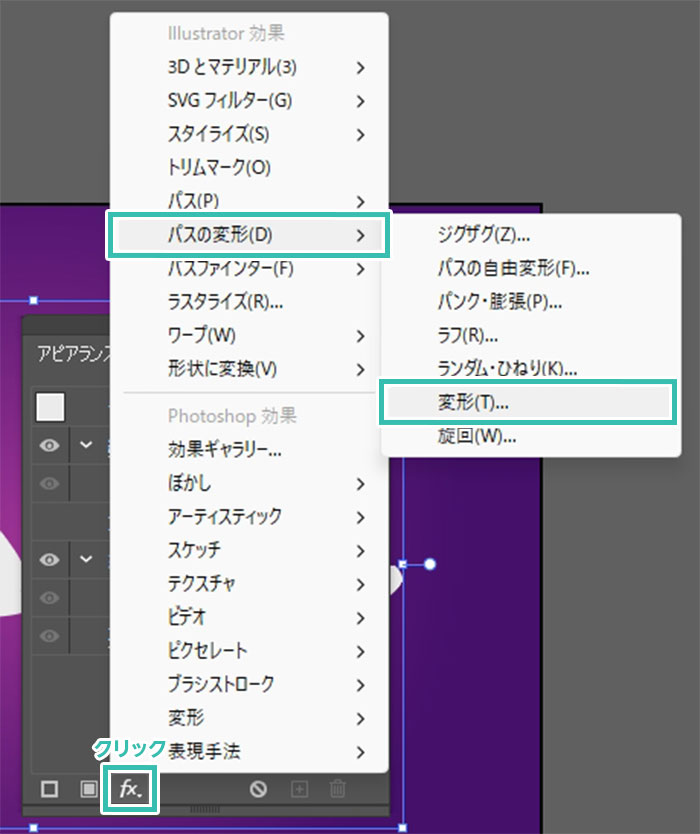Click the trash delete icon

[337, 789]
